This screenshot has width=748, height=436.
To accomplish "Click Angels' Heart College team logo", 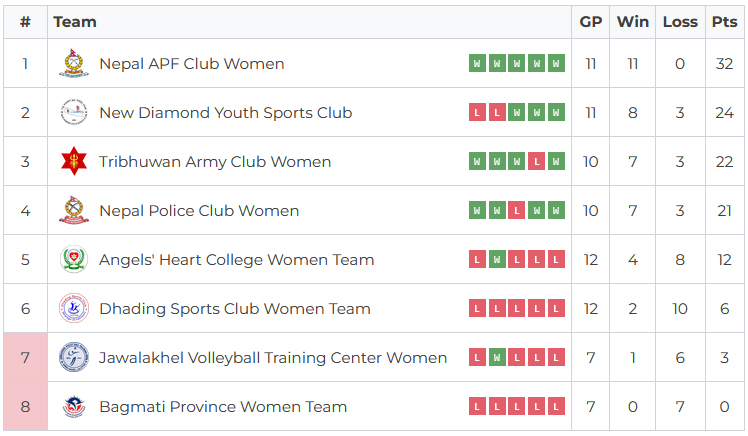I will pyautogui.click(x=73, y=260).
